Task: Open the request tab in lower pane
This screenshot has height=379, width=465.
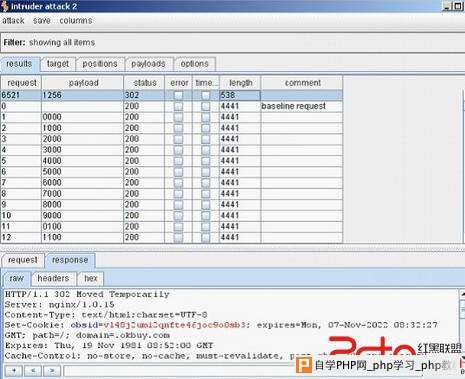Action: coord(23,260)
